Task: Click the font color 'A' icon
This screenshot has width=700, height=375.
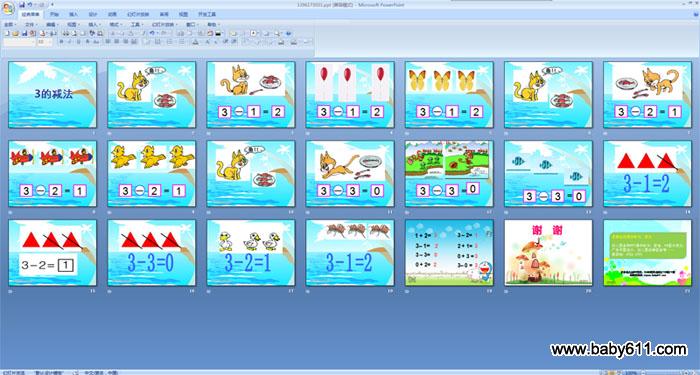Action: pos(196,42)
